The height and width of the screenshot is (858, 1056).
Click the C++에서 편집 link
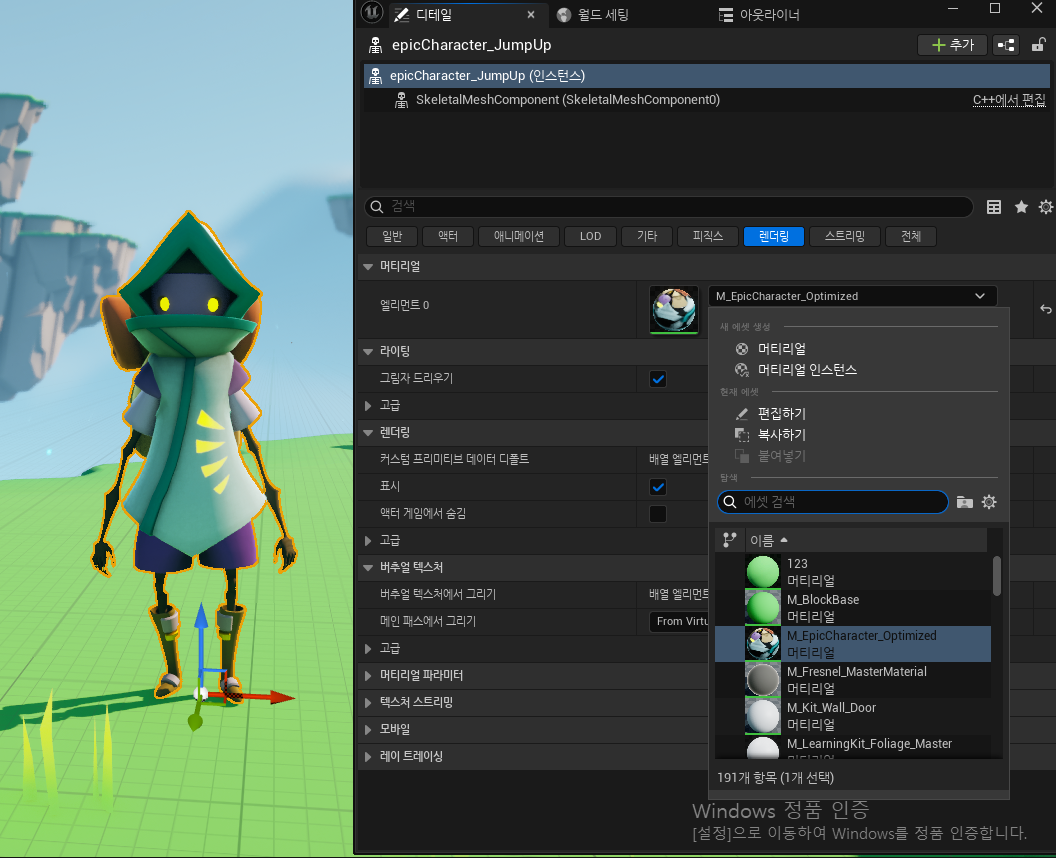[1009, 100]
